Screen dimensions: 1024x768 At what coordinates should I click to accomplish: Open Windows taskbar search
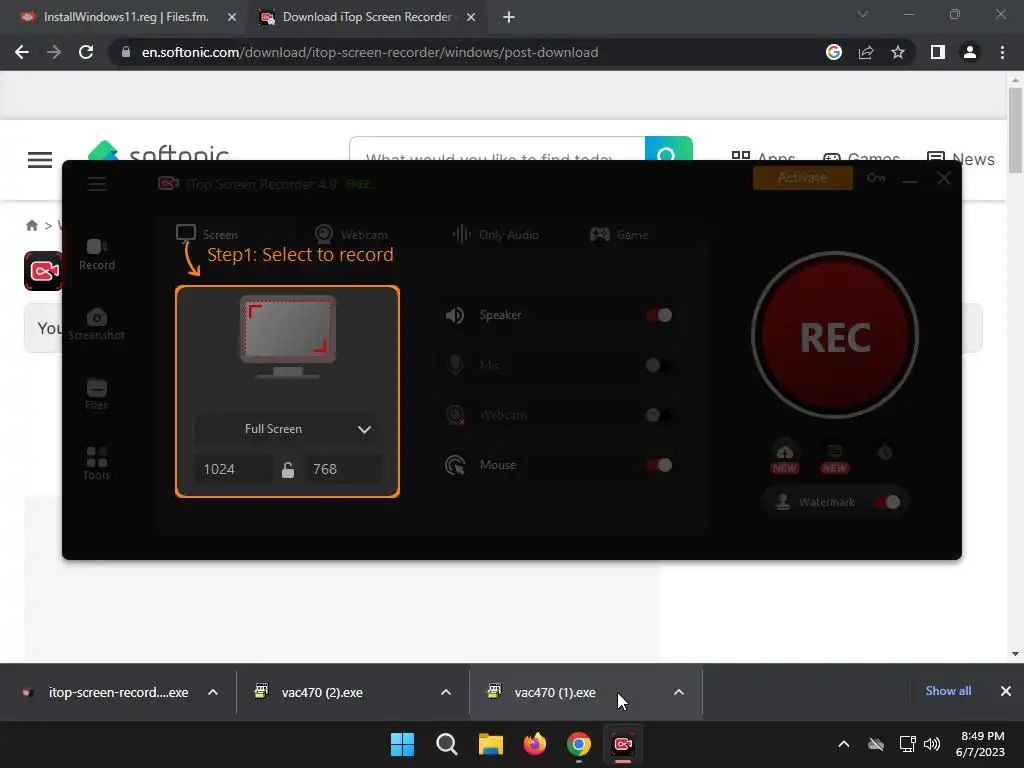coord(447,744)
